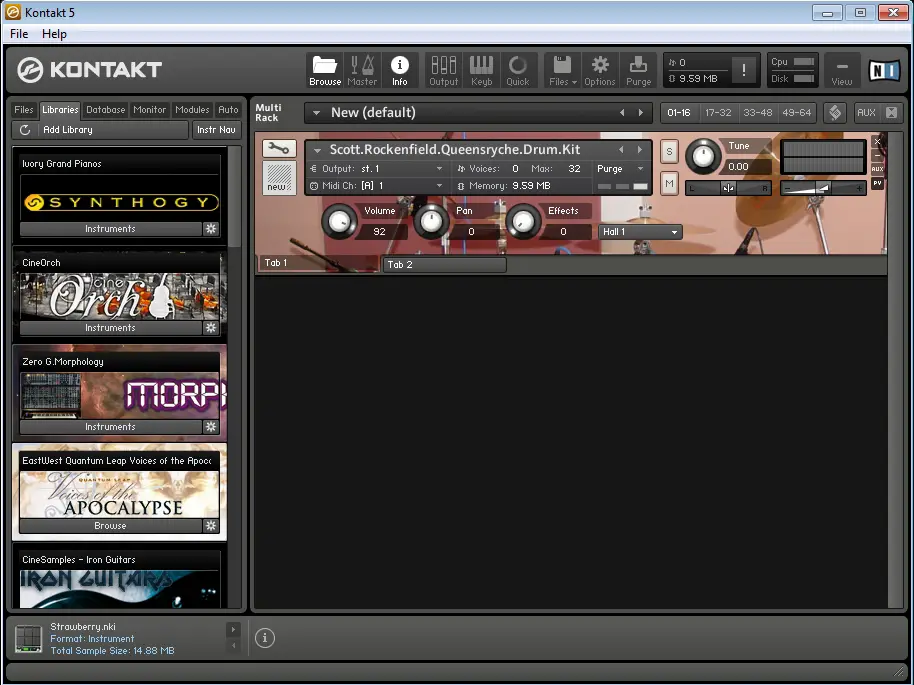Open the Hall 1 effect dropdown
This screenshot has width=914, height=685.
pyautogui.click(x=639, y=232)
